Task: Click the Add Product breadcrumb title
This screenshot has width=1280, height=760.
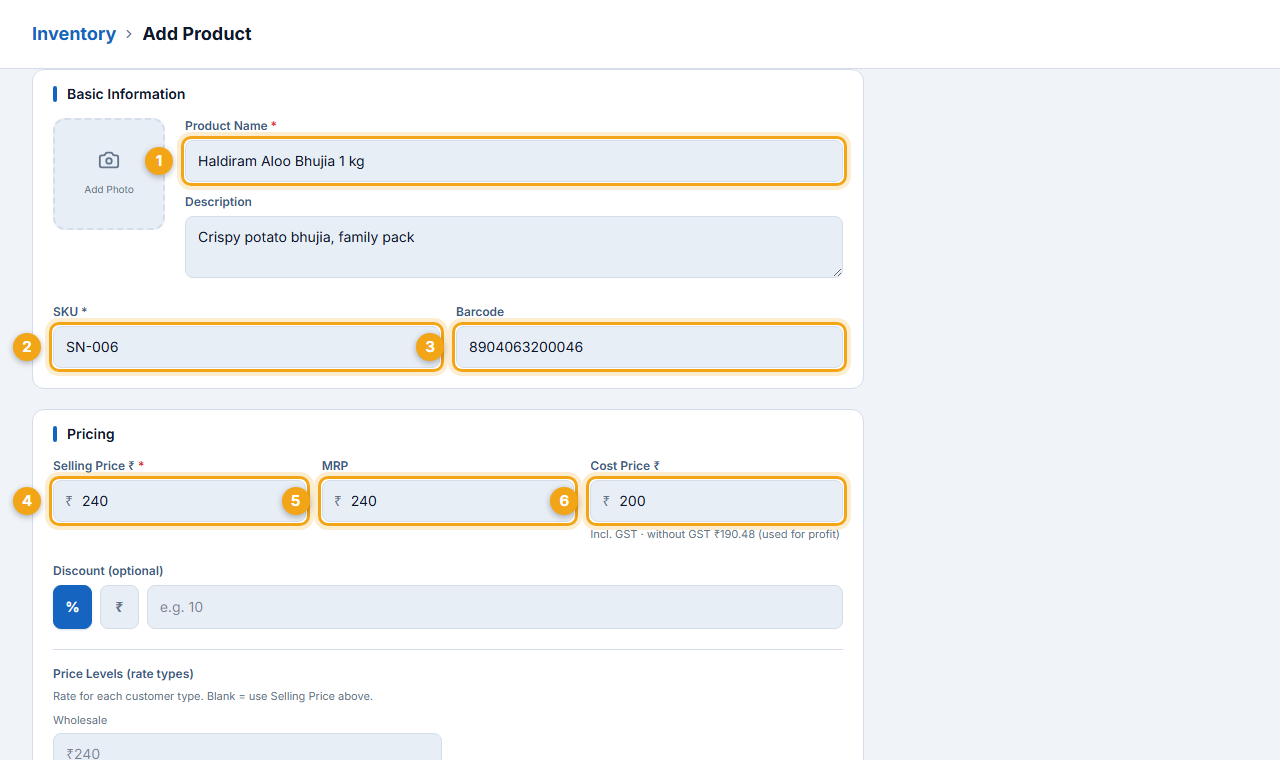Action: [197, 34]
